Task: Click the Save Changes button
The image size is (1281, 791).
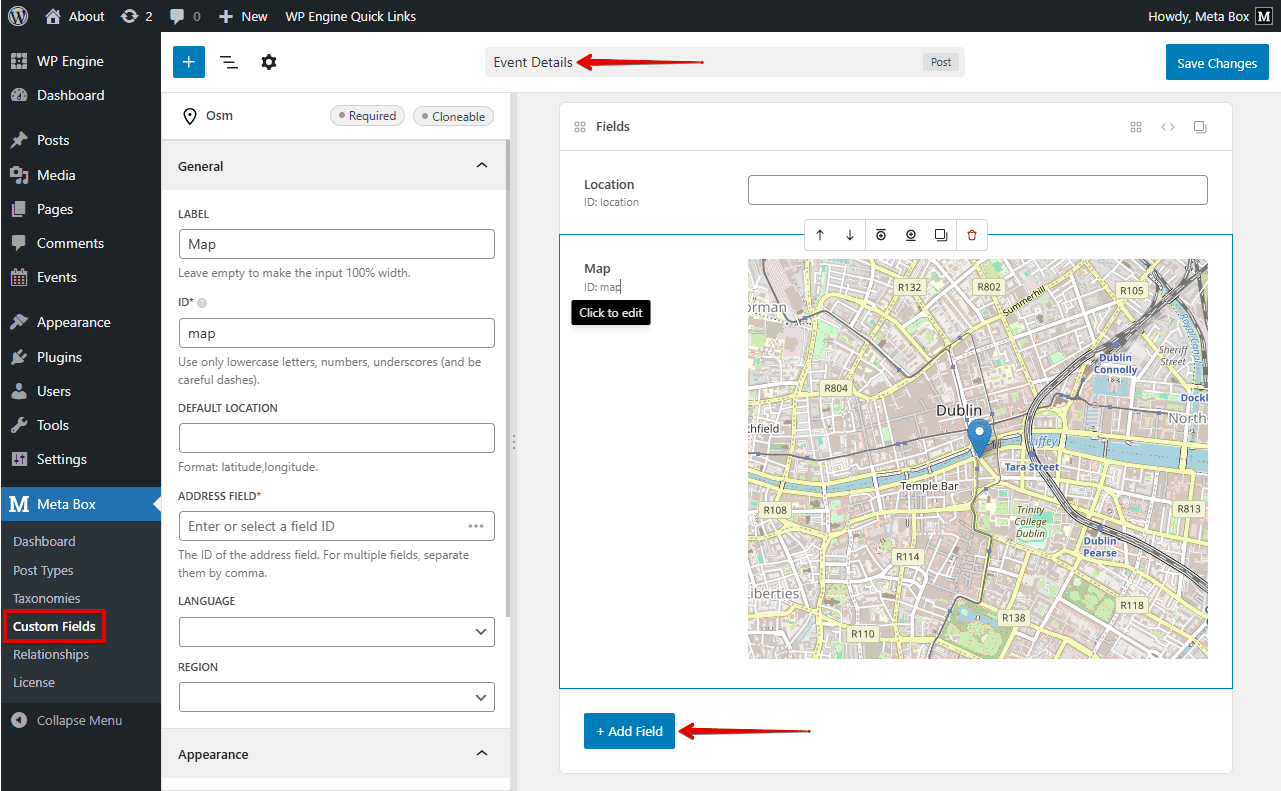Action: pyautogui.click(x=1216, y=63)
